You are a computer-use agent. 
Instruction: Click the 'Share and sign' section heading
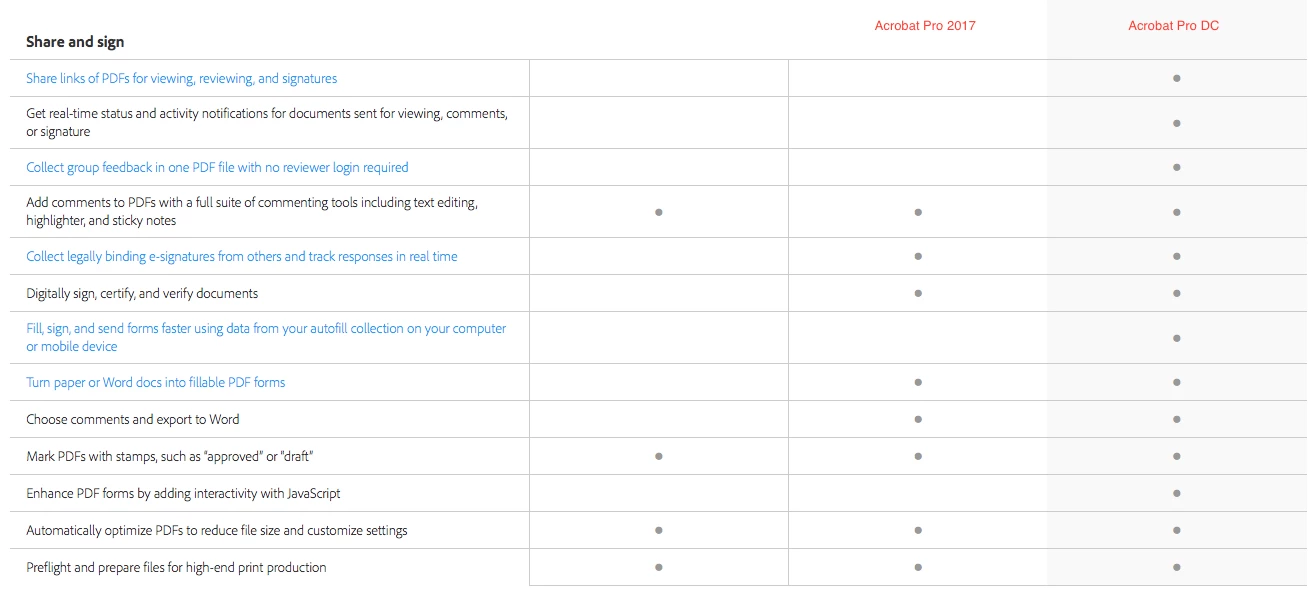75,42
